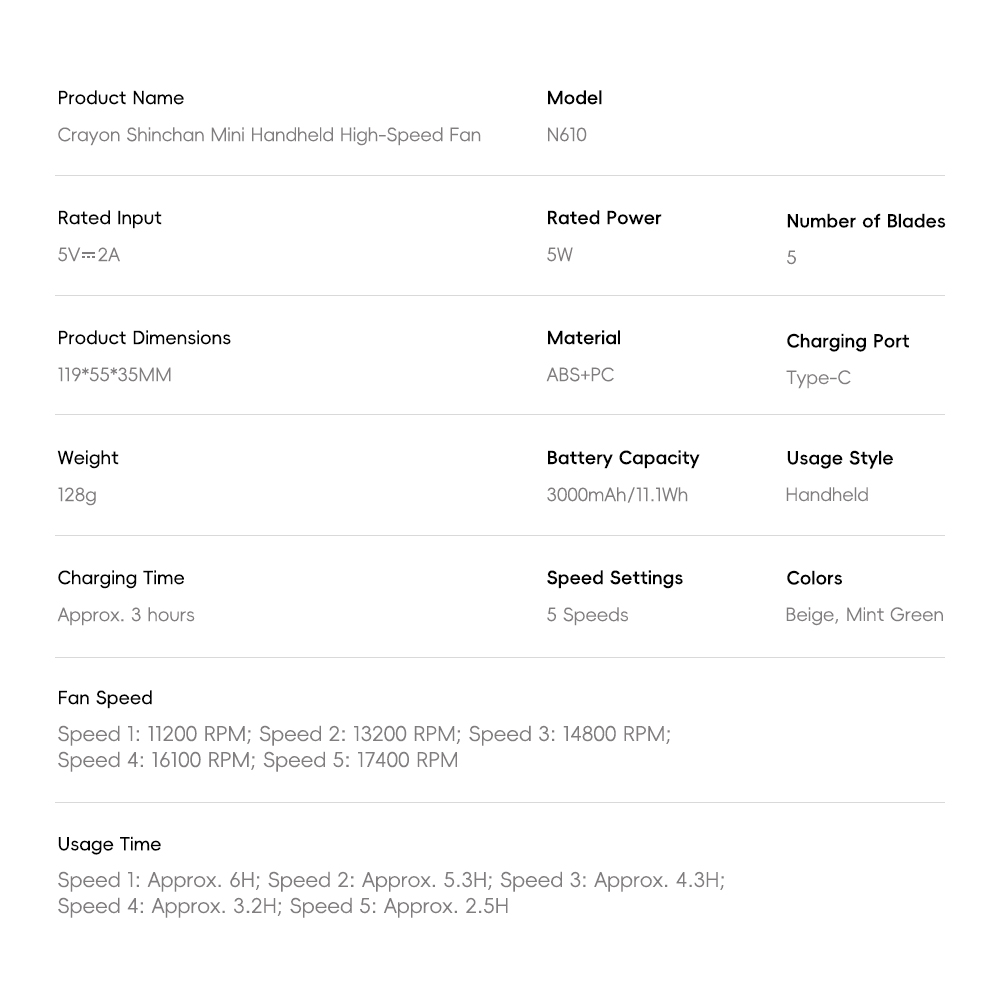This screenshot has height=1000, width=1000.
Task: Click the Rated Input label
Action: (x=109, y=218)
